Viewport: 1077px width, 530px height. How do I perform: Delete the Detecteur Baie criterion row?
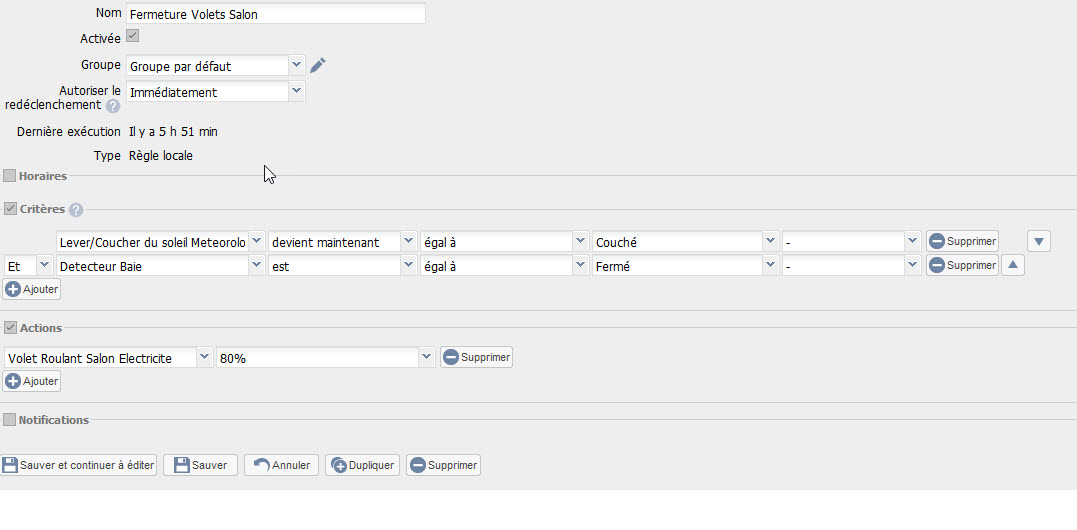tap(961, 265)
